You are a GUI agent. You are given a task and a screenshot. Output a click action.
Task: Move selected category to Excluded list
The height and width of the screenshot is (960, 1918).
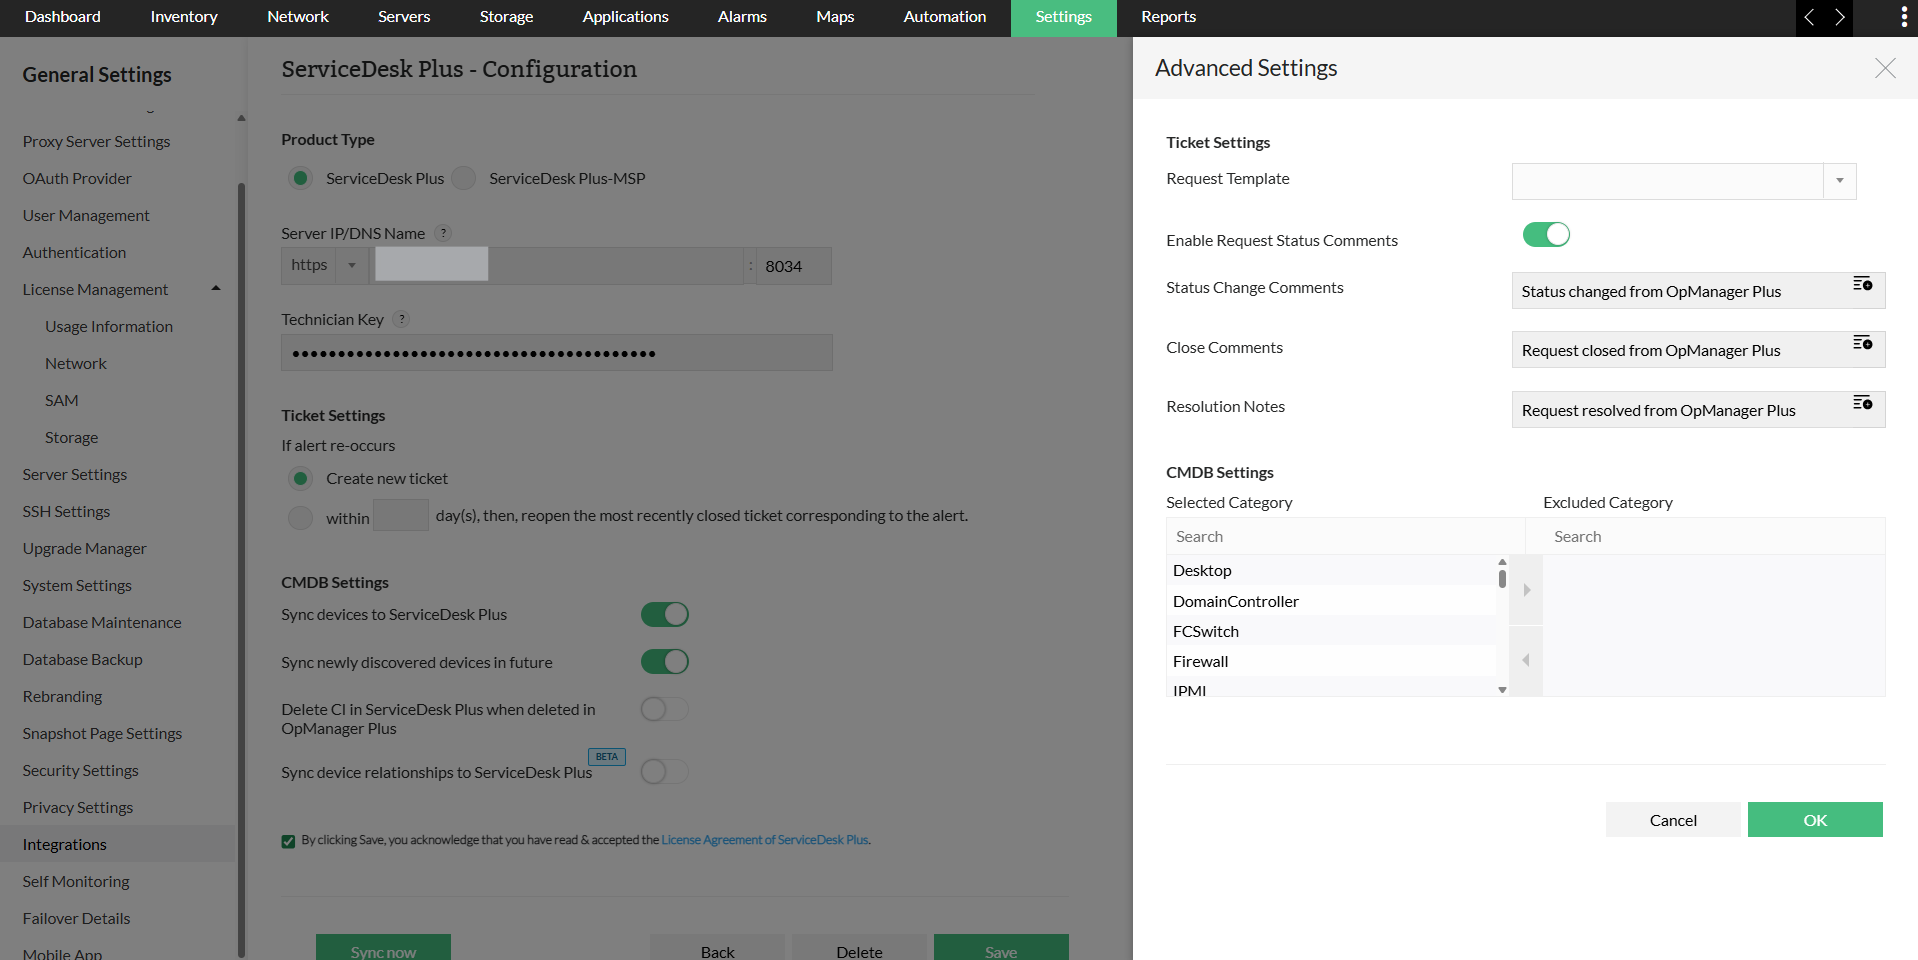click(x=1526, y=590)
